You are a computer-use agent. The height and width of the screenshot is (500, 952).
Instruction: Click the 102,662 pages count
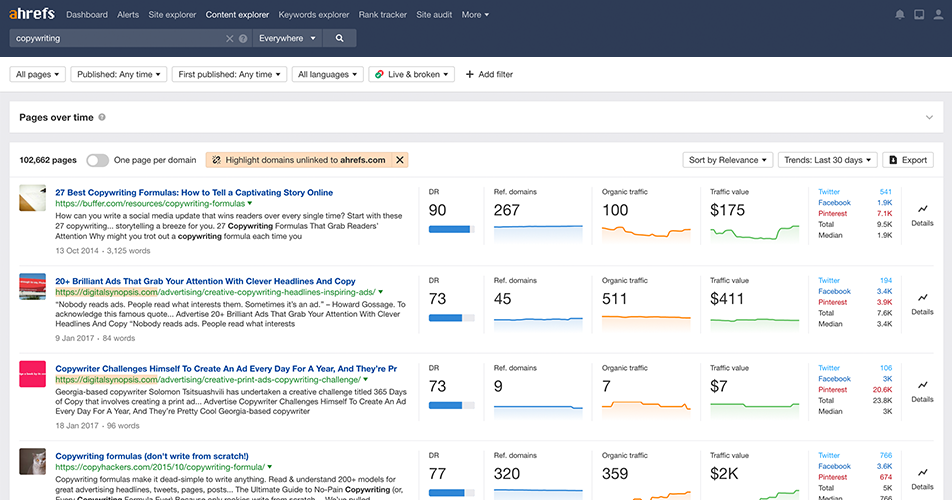[48, 160]
